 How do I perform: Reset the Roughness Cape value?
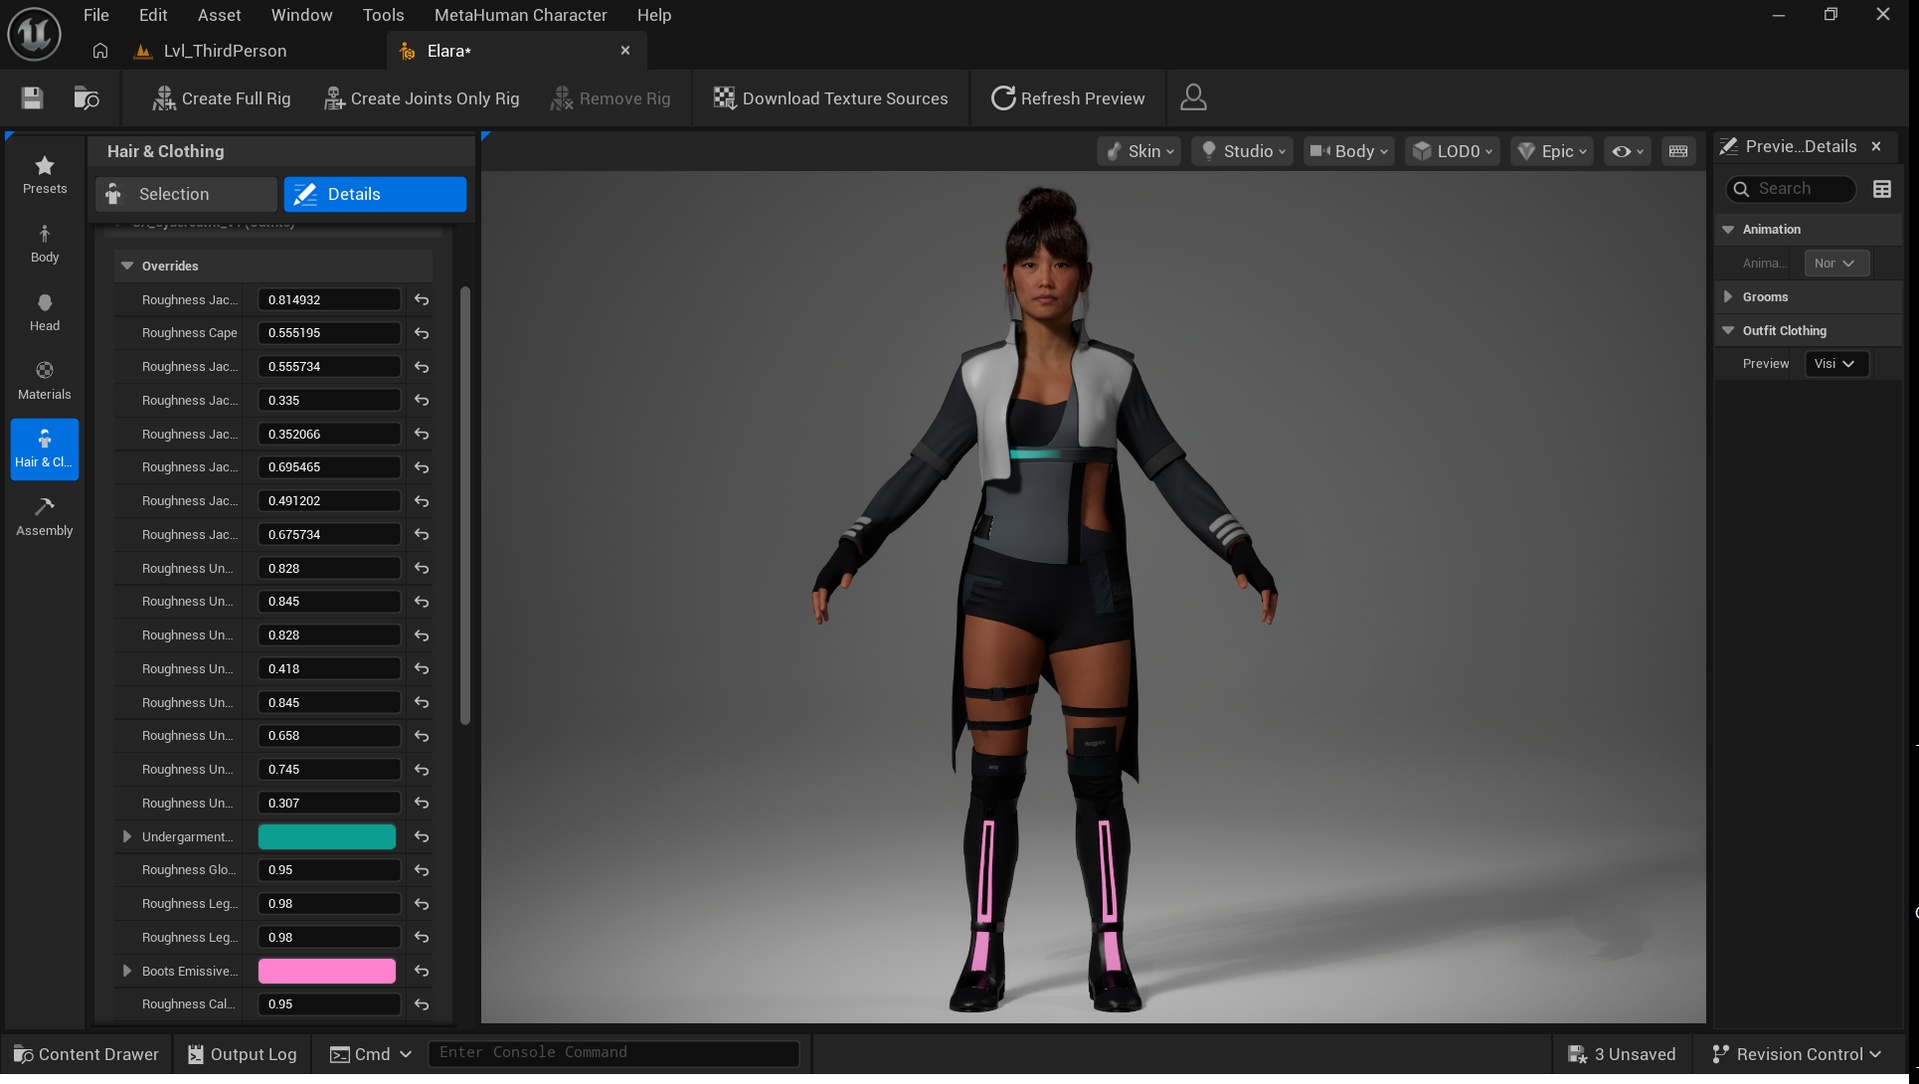tap(422, 333)
